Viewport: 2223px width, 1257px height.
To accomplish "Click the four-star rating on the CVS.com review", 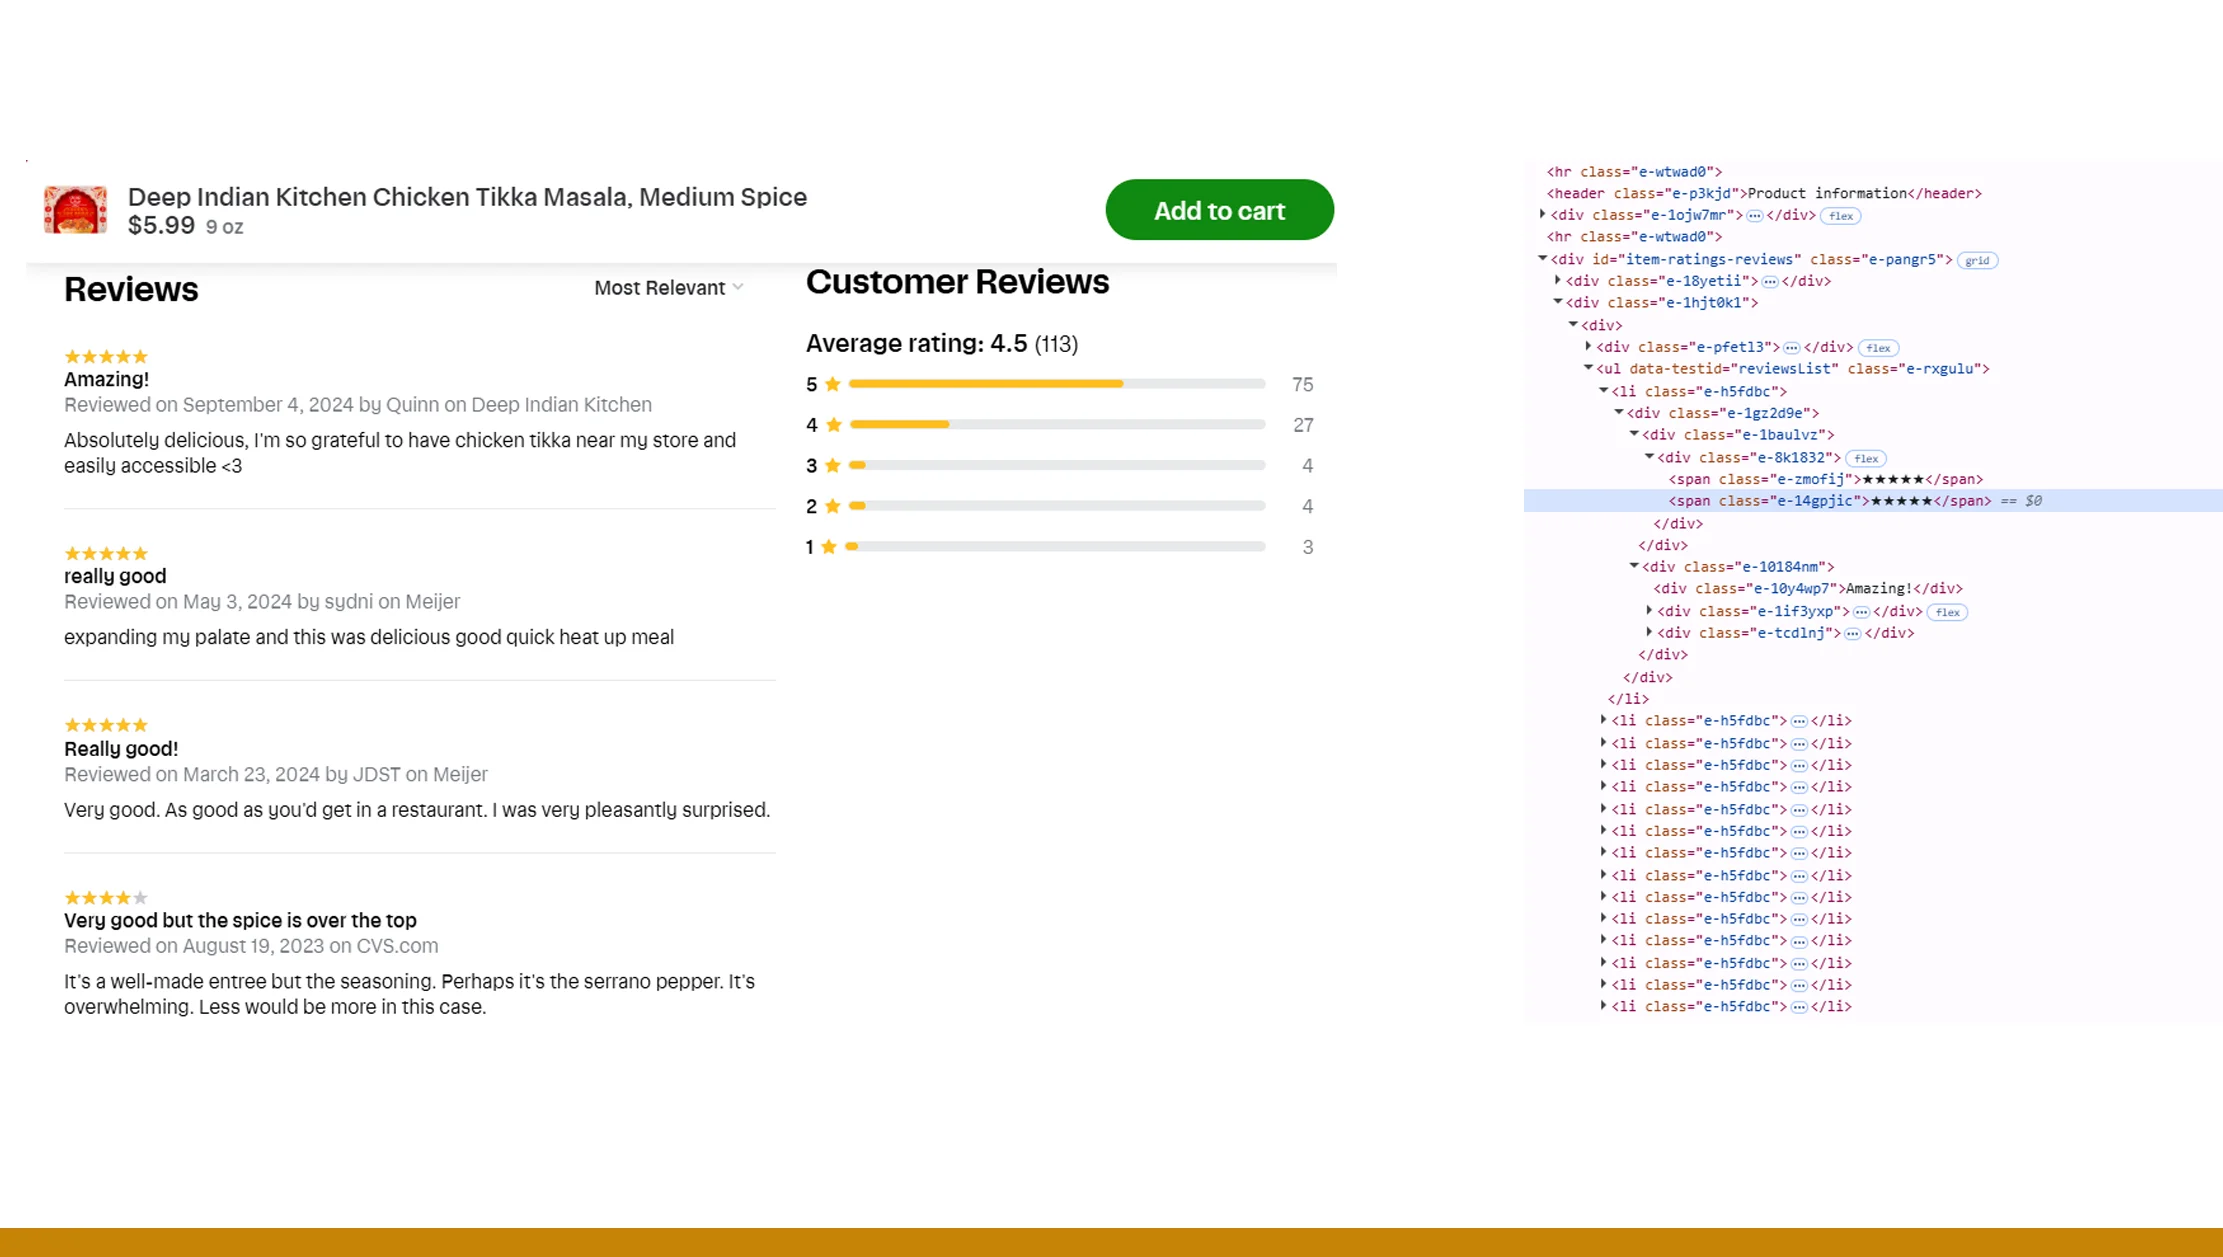I will pos(105,897).
